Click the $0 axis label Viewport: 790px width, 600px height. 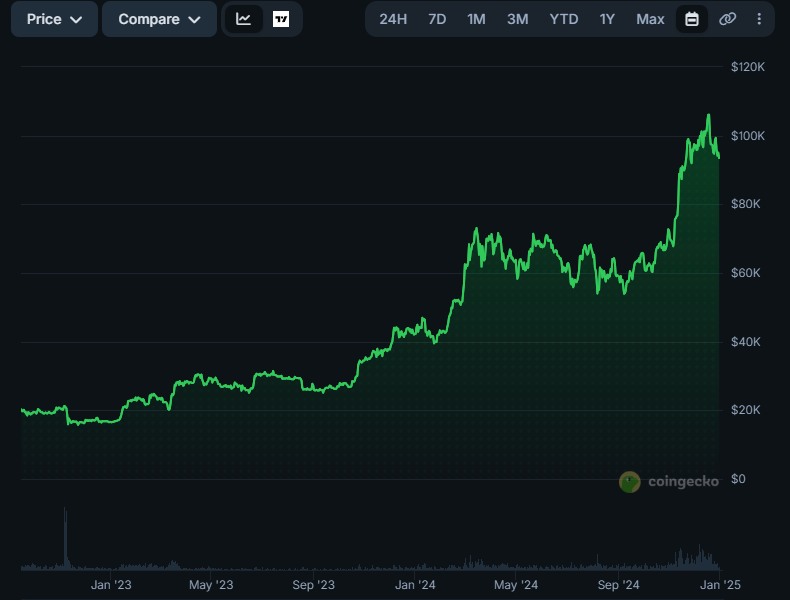pos(738,479)
